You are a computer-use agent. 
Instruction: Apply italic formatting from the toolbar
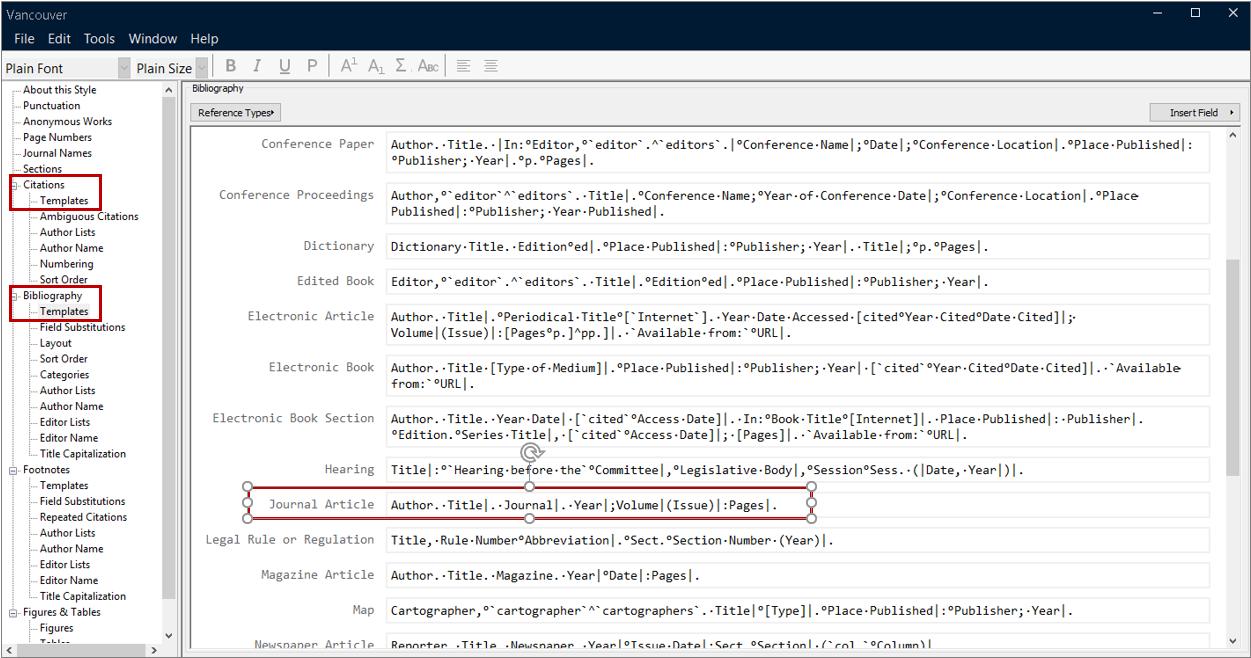(x=257, y=66)
